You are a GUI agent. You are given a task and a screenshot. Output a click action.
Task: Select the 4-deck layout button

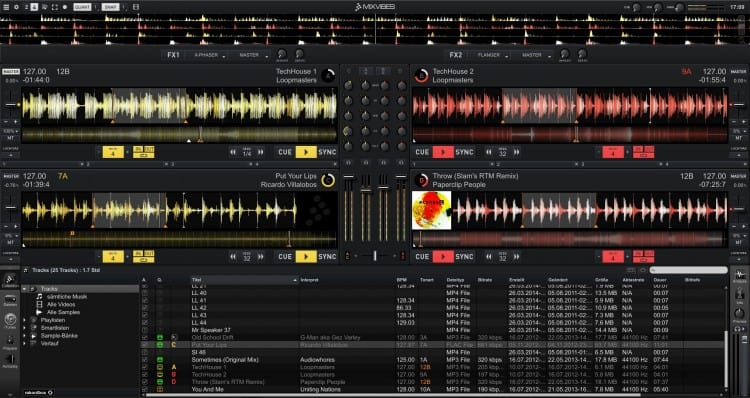[34, 7]
